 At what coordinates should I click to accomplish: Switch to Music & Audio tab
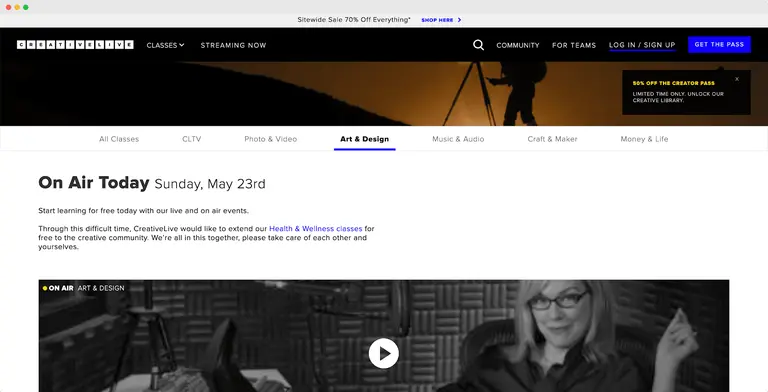(458, 139)
